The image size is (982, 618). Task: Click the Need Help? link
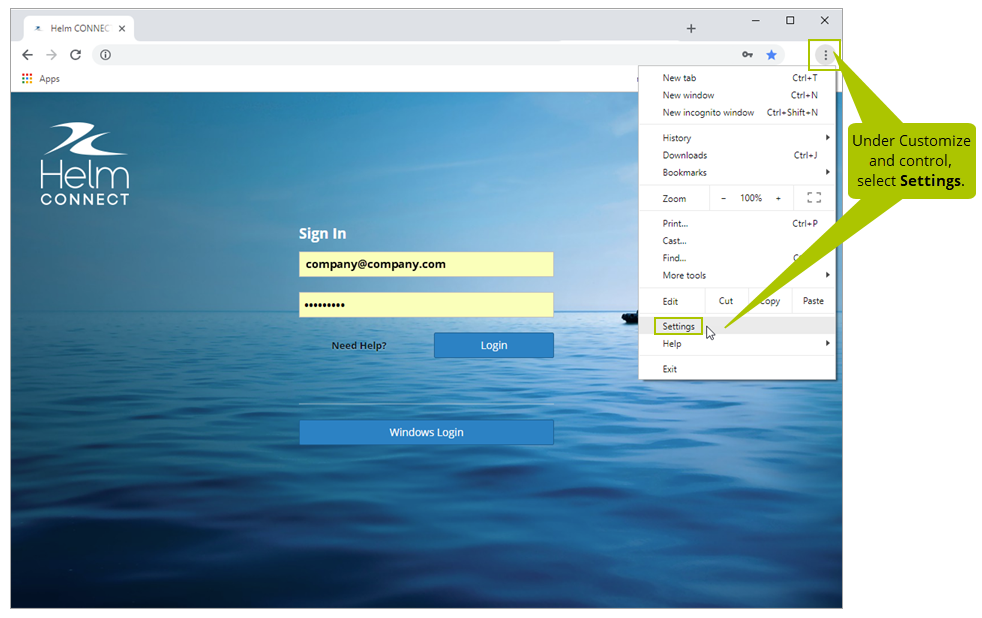click(358, 345)
